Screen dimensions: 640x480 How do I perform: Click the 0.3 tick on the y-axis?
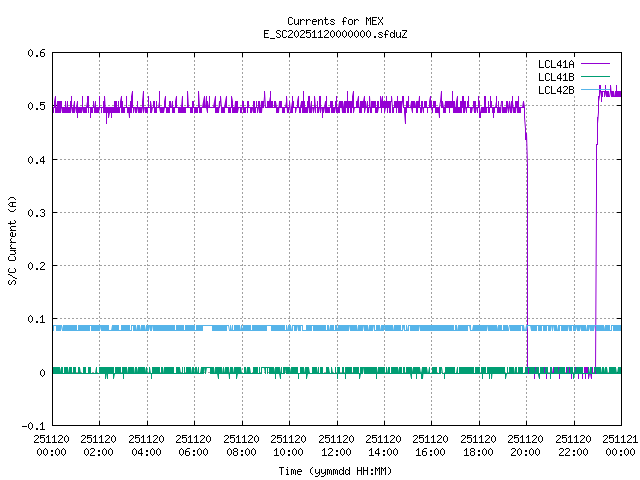point(36,213)
